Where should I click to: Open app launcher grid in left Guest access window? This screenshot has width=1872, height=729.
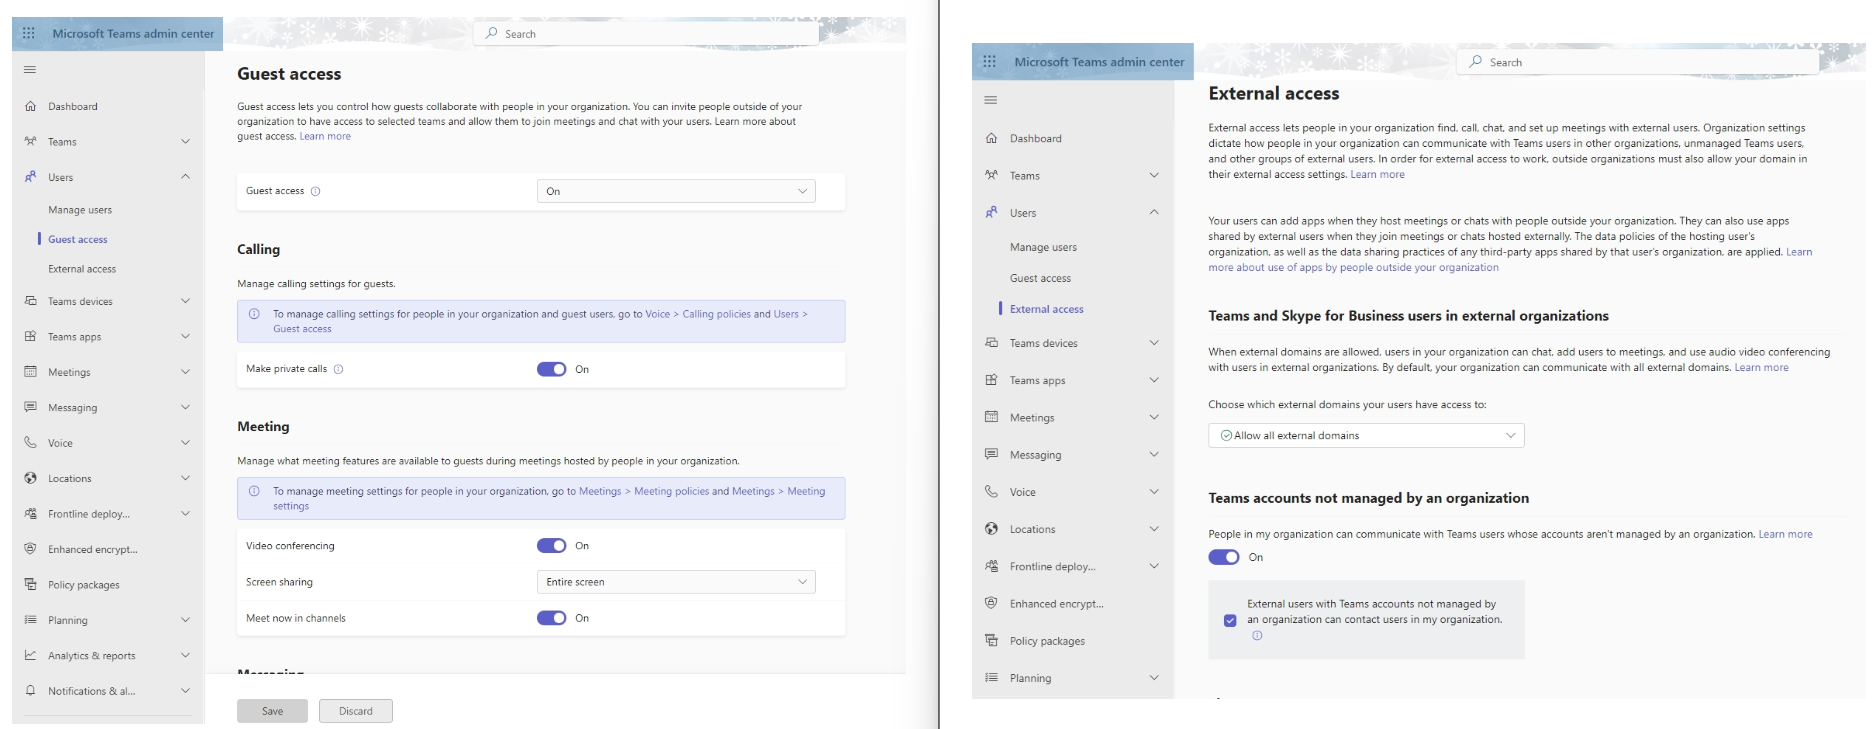pyautogui.click(x=29, y=33)
